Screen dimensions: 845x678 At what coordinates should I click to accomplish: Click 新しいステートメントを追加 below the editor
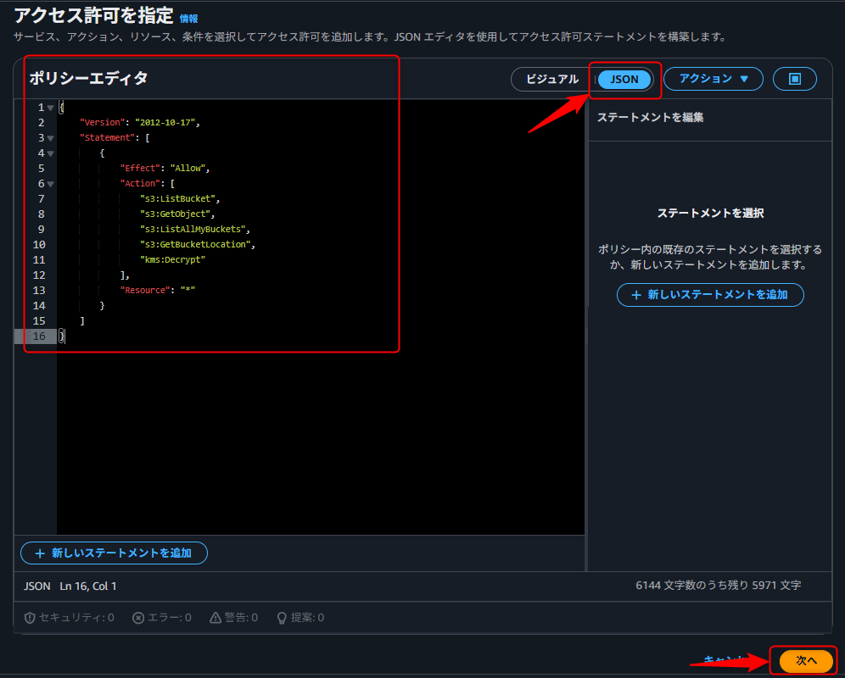point(114,553)
